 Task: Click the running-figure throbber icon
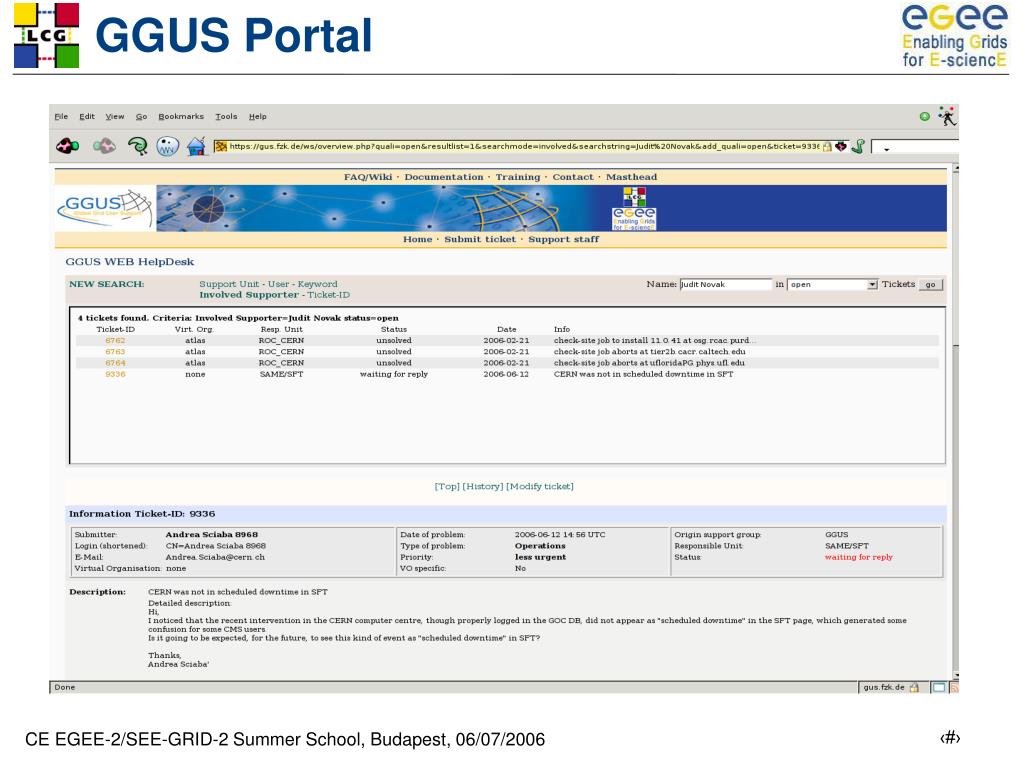coord(947,116)
